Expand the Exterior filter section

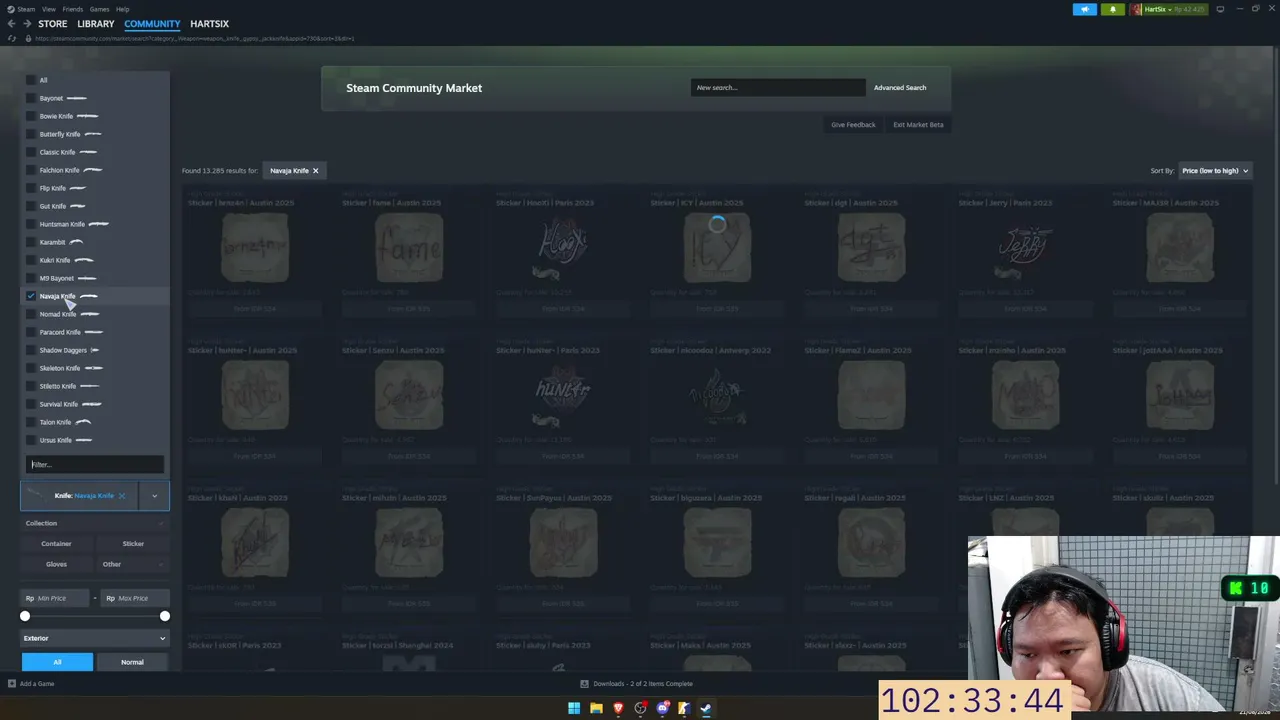pos(95,638)
